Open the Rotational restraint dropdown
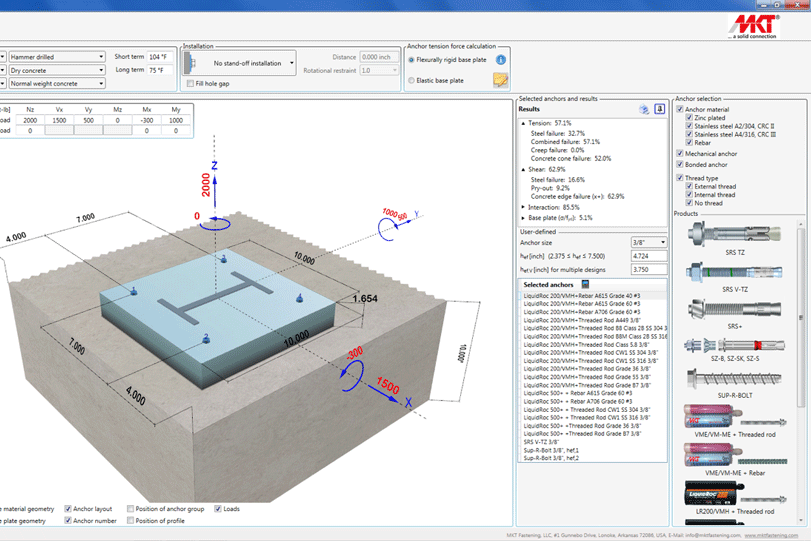The width and height of the screenshot is (811, 541). click(x=379, y=70)
